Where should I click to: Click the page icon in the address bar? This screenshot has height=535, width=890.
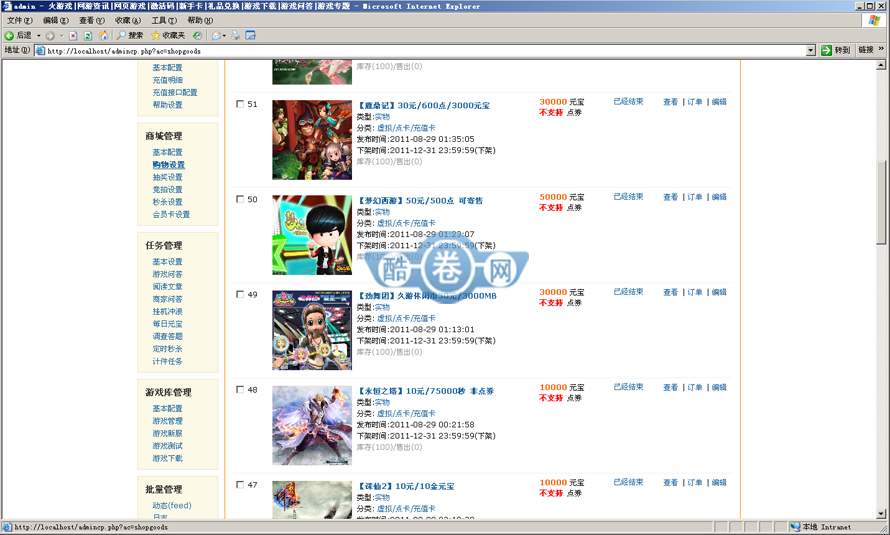pyautogui.click(x=40, y=50)
